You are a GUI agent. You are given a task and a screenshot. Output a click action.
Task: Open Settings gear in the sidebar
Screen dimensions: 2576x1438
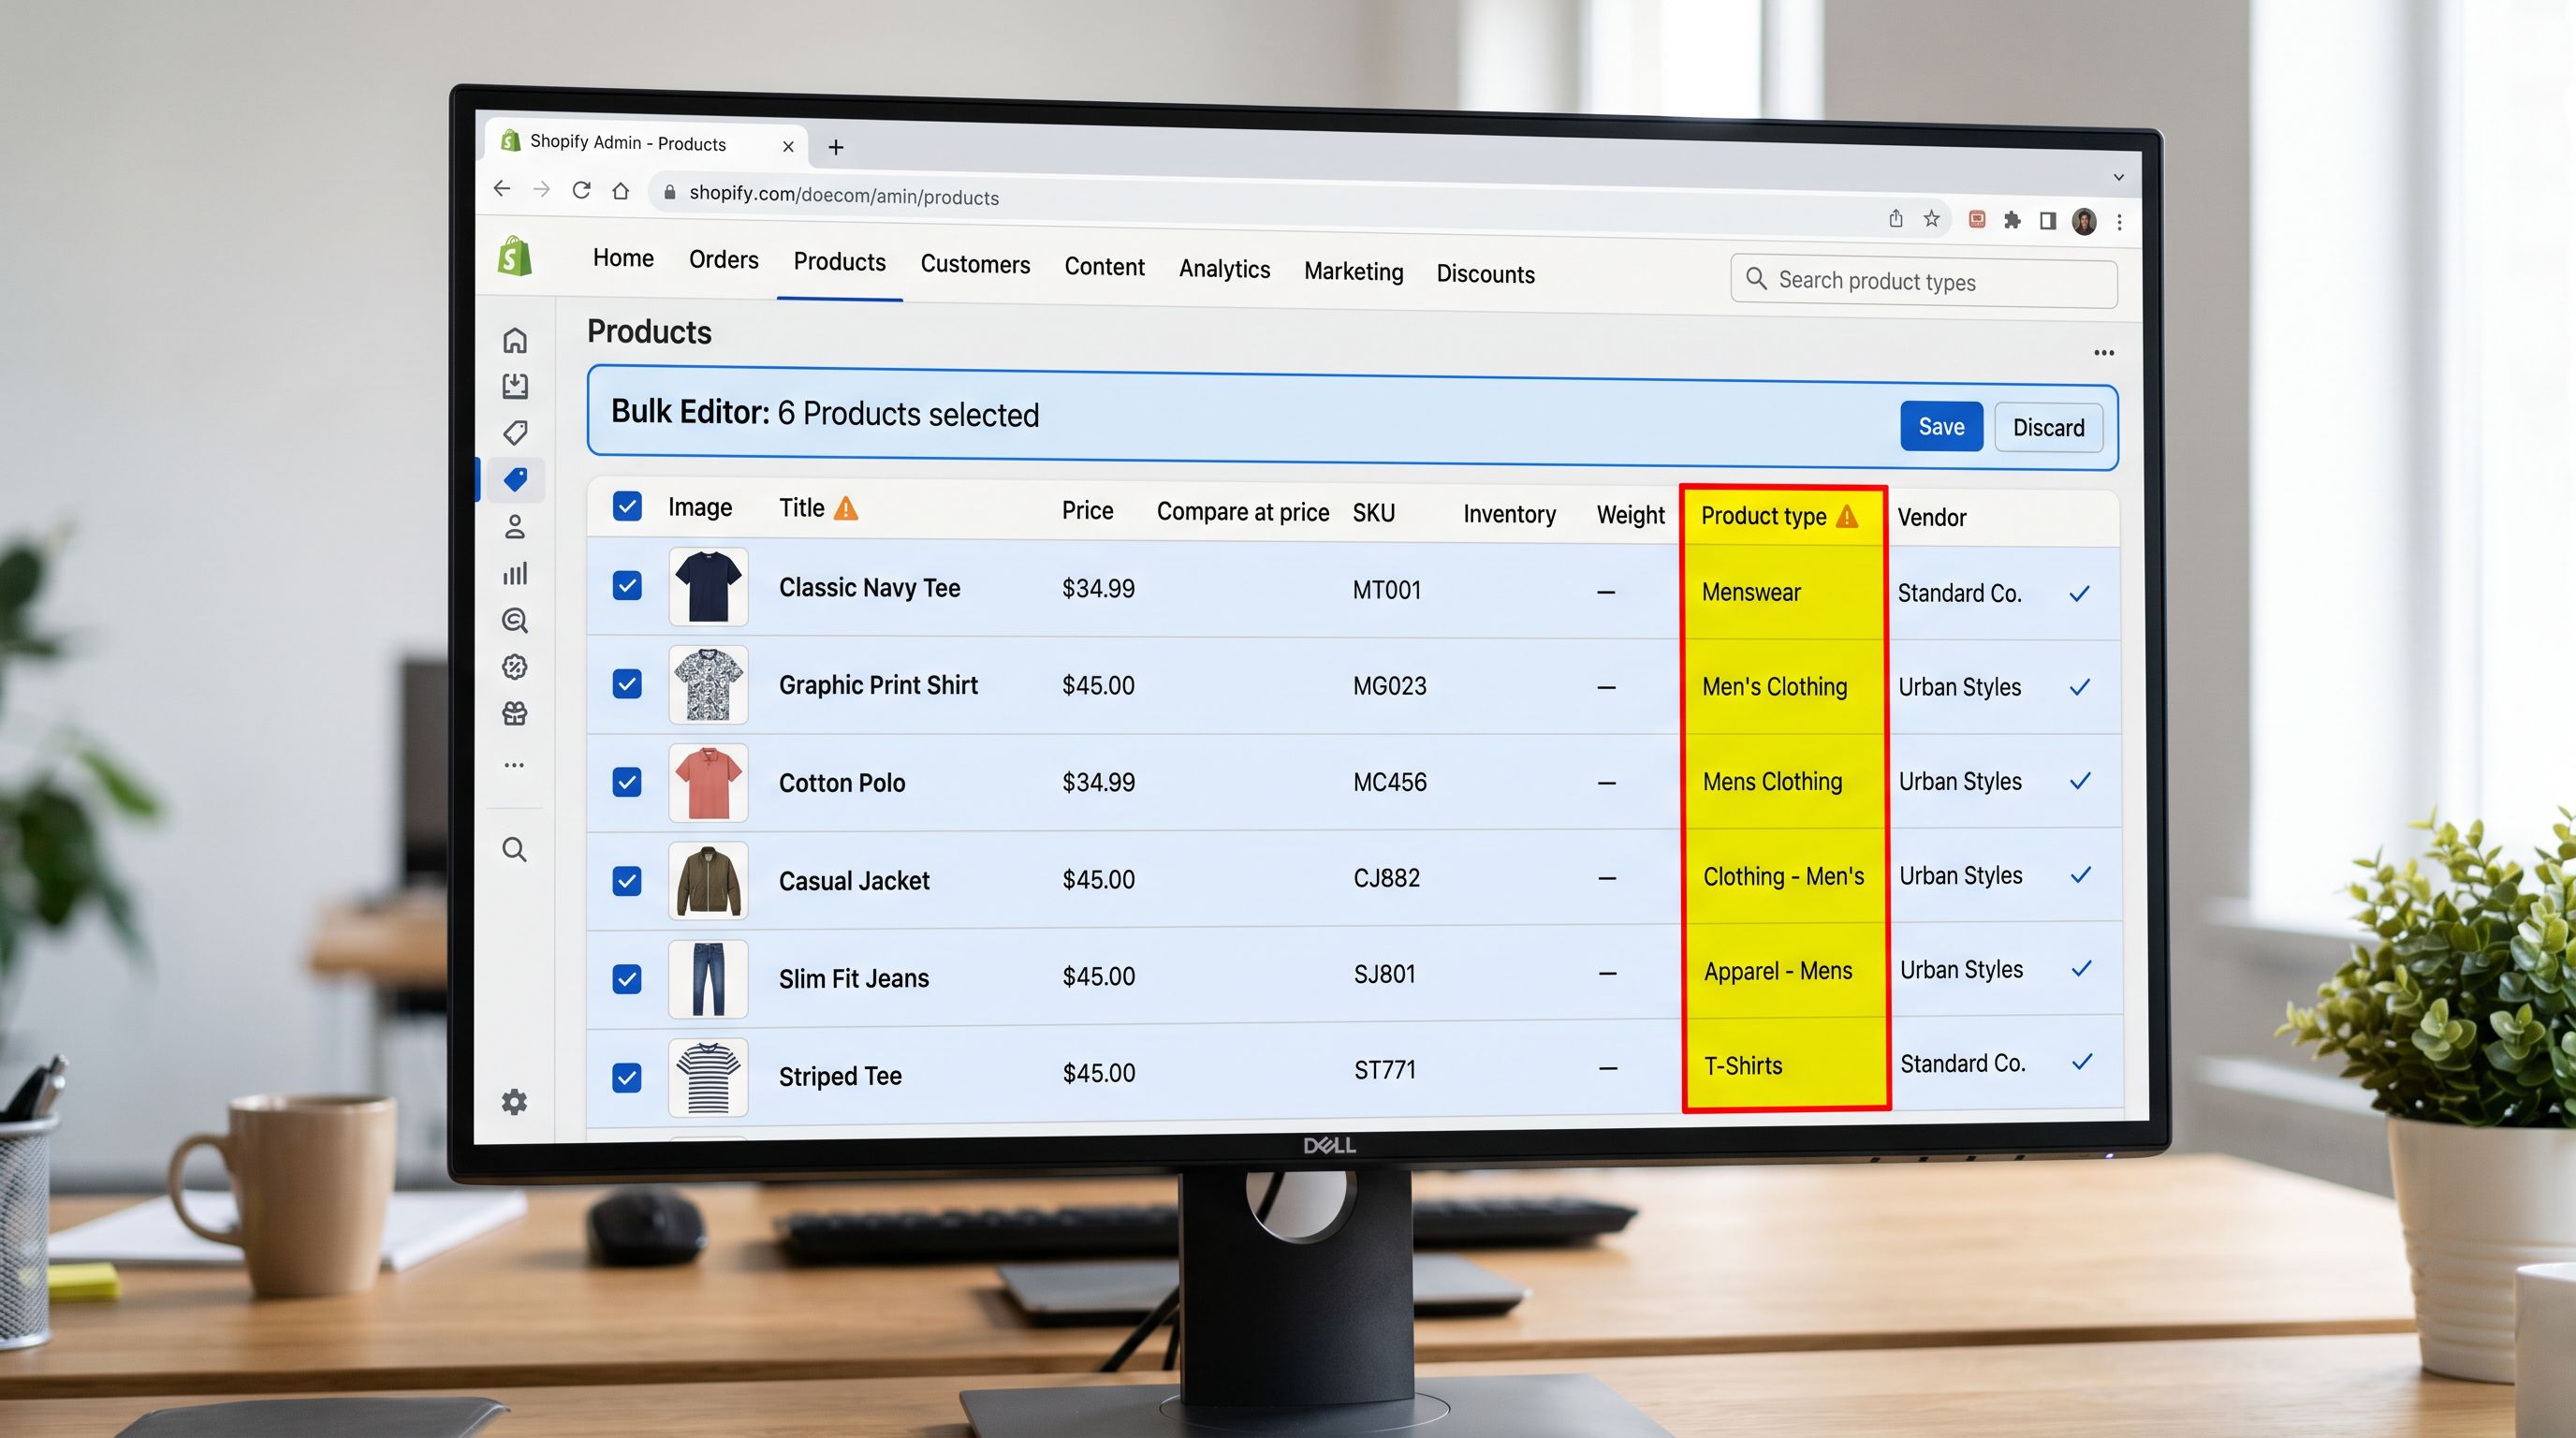pos(514,1102)
